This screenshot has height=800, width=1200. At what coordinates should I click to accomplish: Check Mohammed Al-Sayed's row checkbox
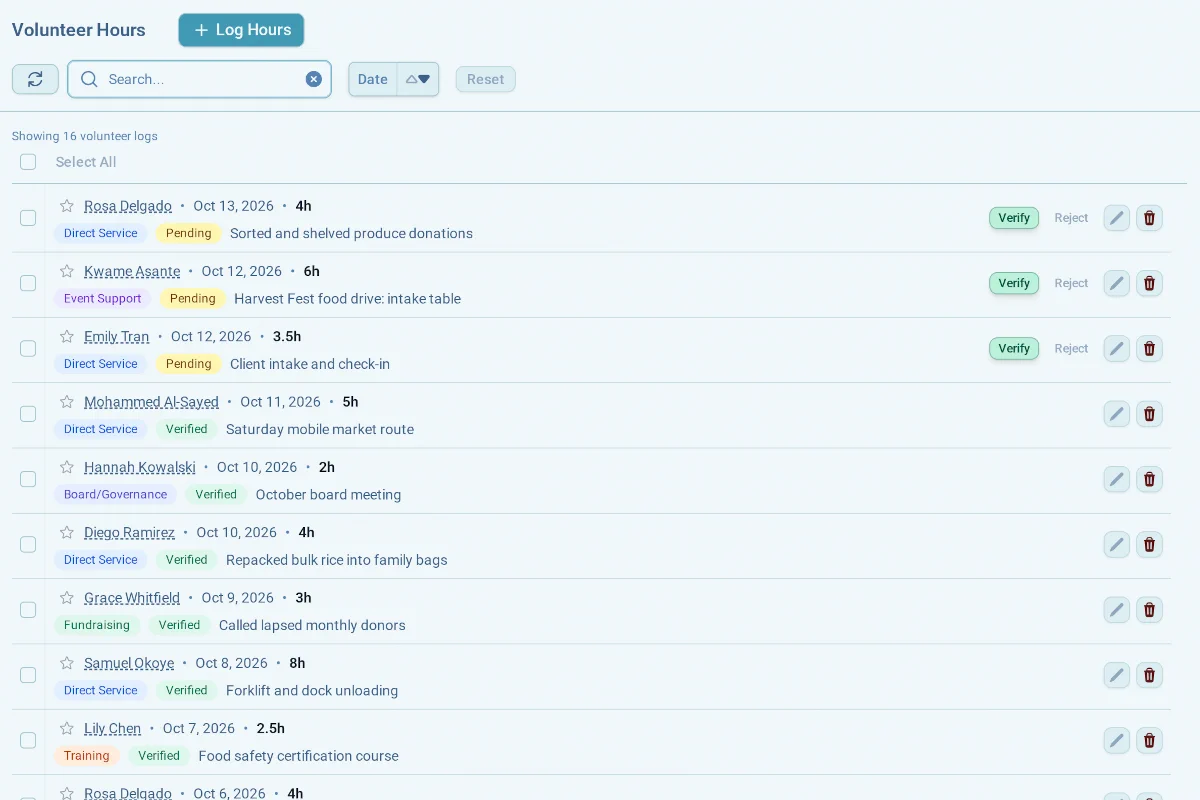28,414
